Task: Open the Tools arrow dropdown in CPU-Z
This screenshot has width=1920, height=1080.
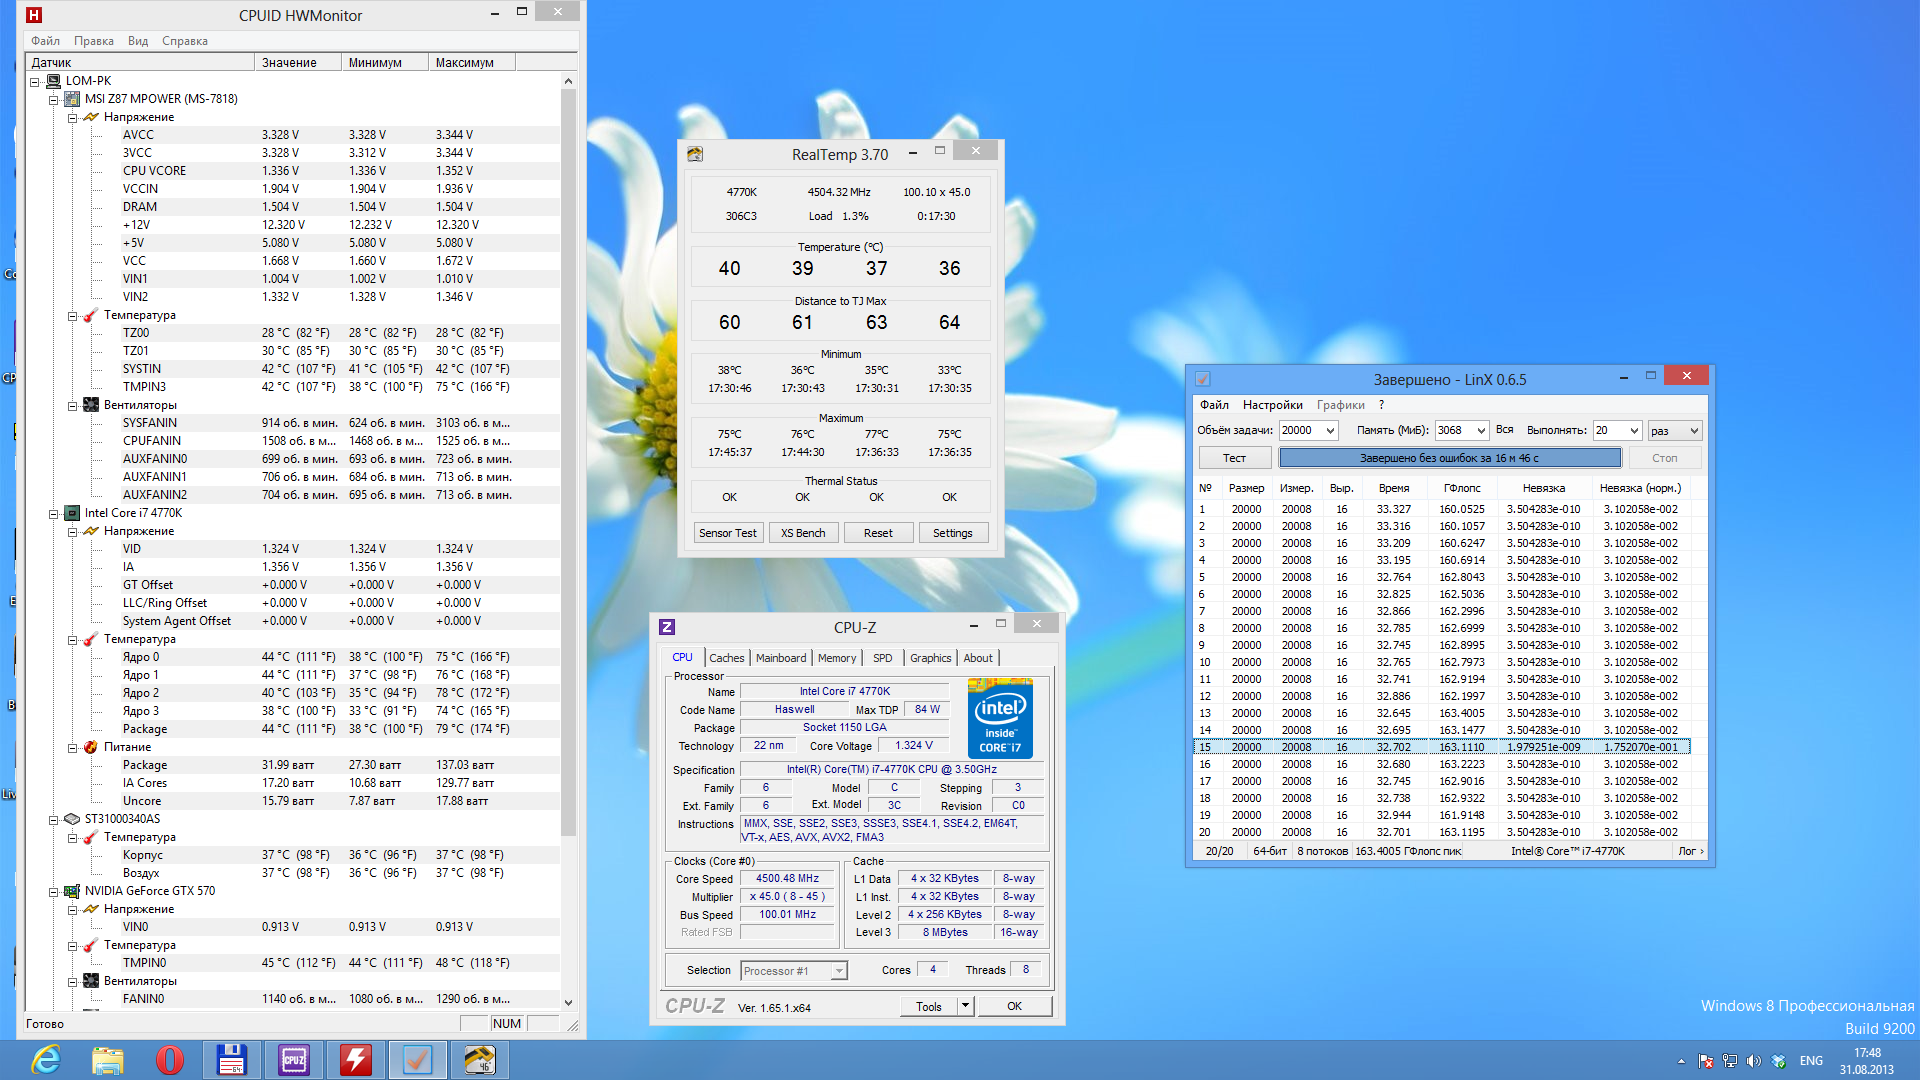Action: [x=965, y=1006]
